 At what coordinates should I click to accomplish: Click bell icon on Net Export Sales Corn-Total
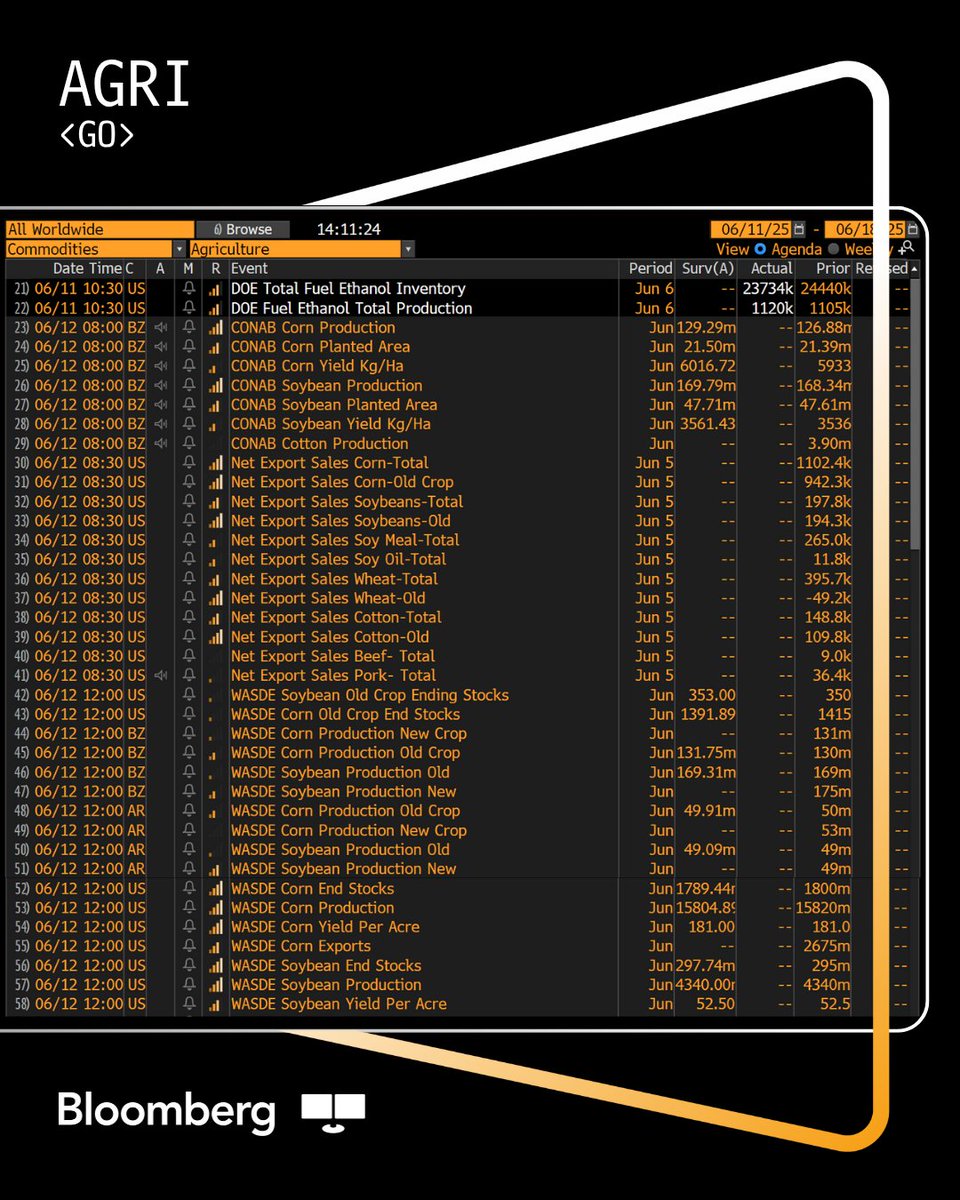[x=189, y=463]
